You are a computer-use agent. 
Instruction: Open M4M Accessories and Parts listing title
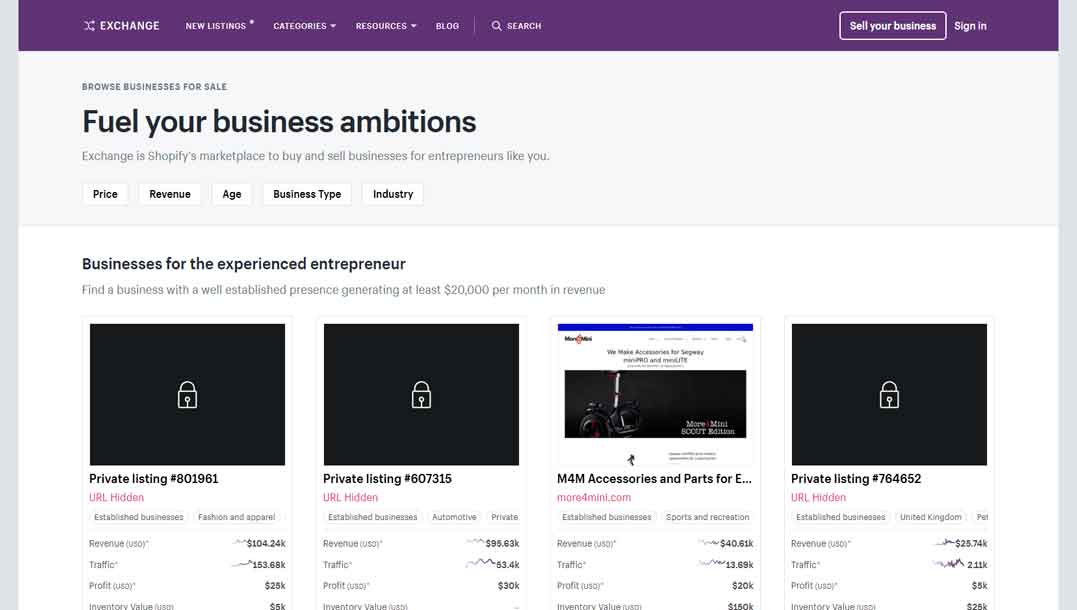(655, 479)
